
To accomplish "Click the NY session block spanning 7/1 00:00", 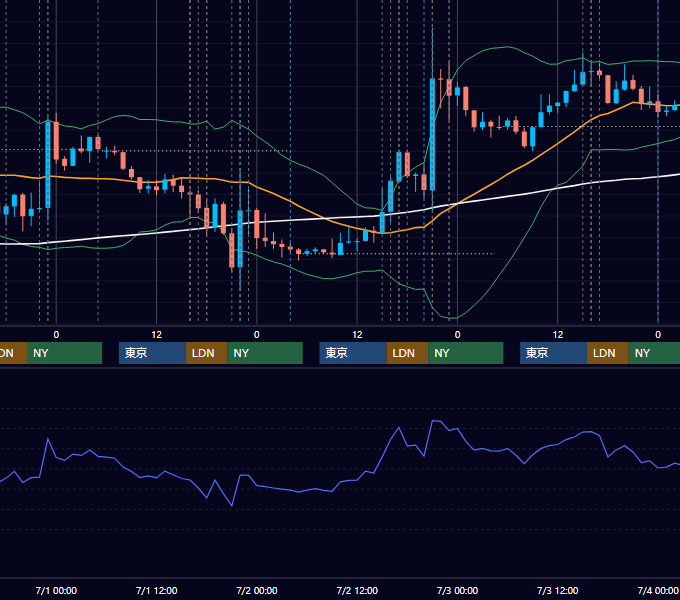I will pyautogui.click(x=64, y=353).
